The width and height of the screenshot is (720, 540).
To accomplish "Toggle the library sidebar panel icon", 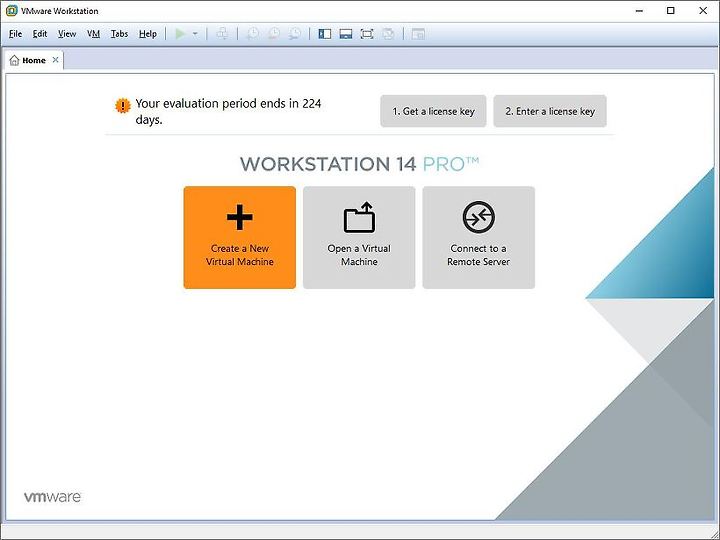I will click(x=325, y=34).
